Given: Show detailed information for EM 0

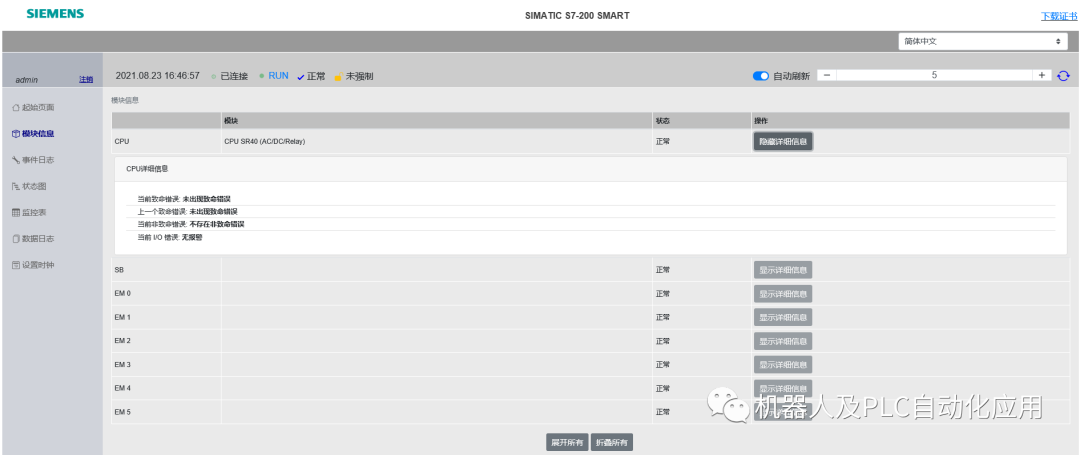Looking at the screenshot, I should click(783, 294).
